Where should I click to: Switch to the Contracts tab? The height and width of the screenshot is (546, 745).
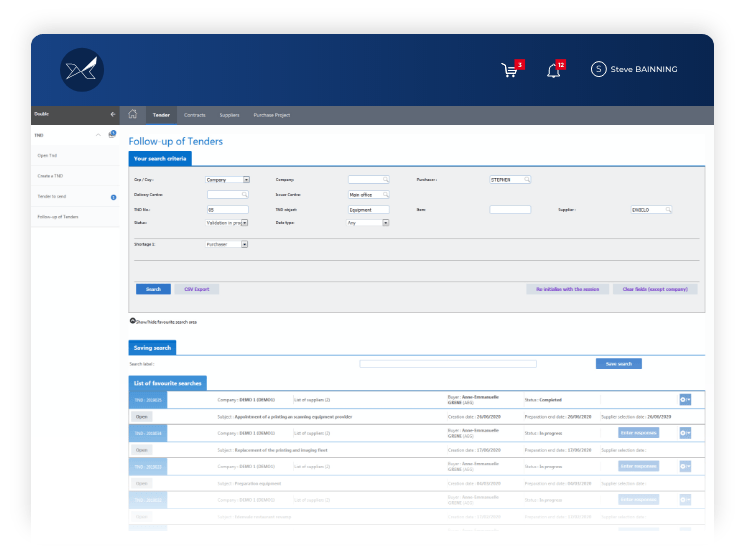click(194, 116)
